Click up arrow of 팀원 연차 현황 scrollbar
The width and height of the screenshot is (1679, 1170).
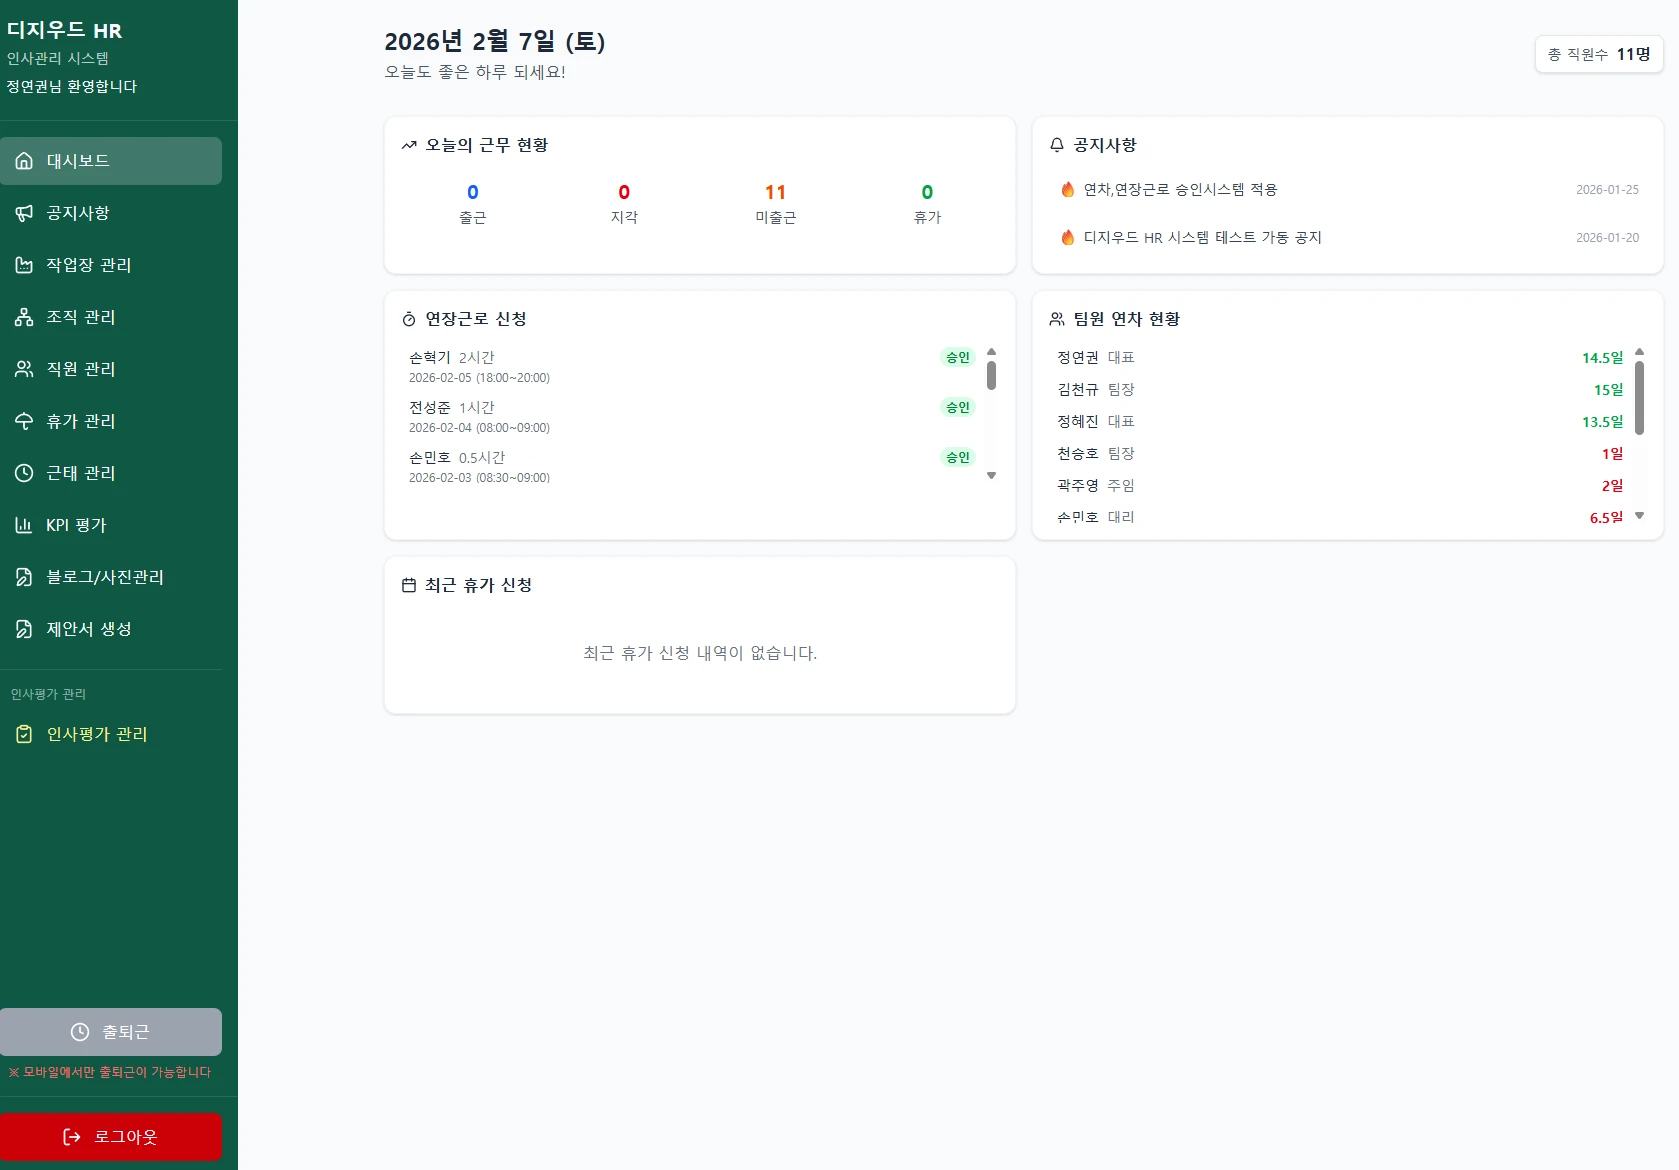tap(1639, 352)
